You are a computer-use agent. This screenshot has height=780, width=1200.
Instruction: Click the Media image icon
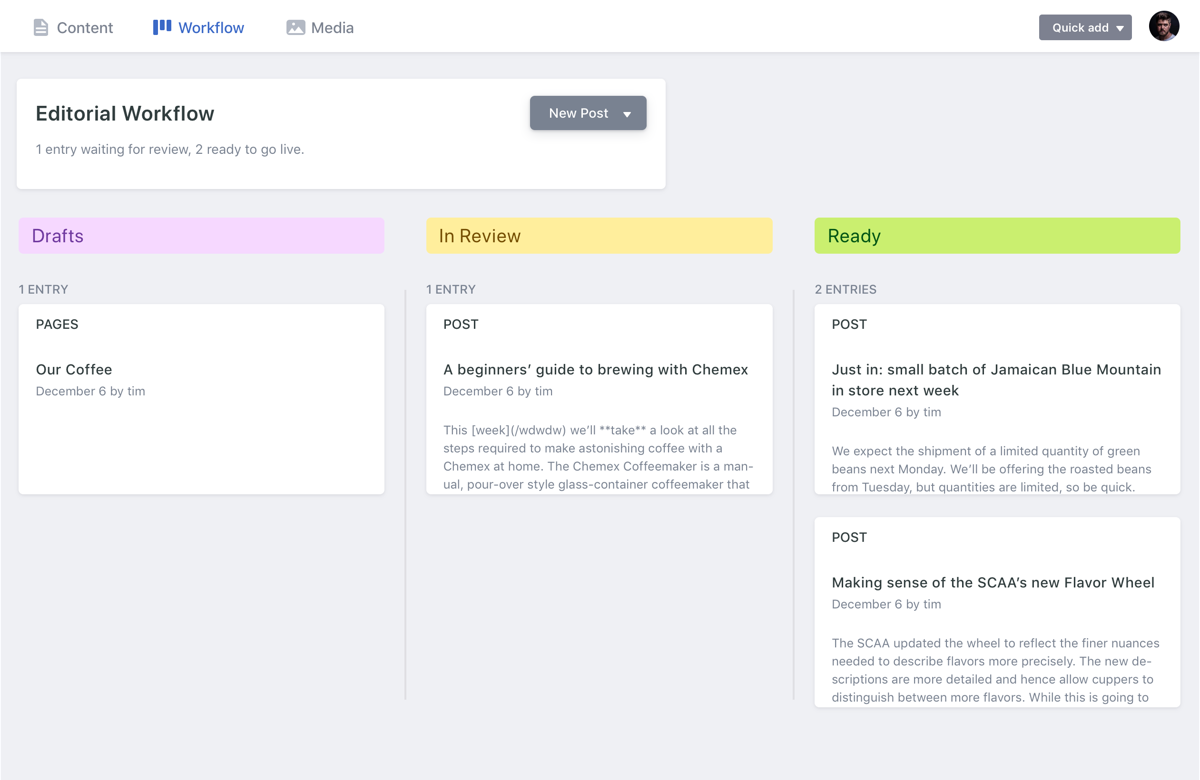click(295, 27)
